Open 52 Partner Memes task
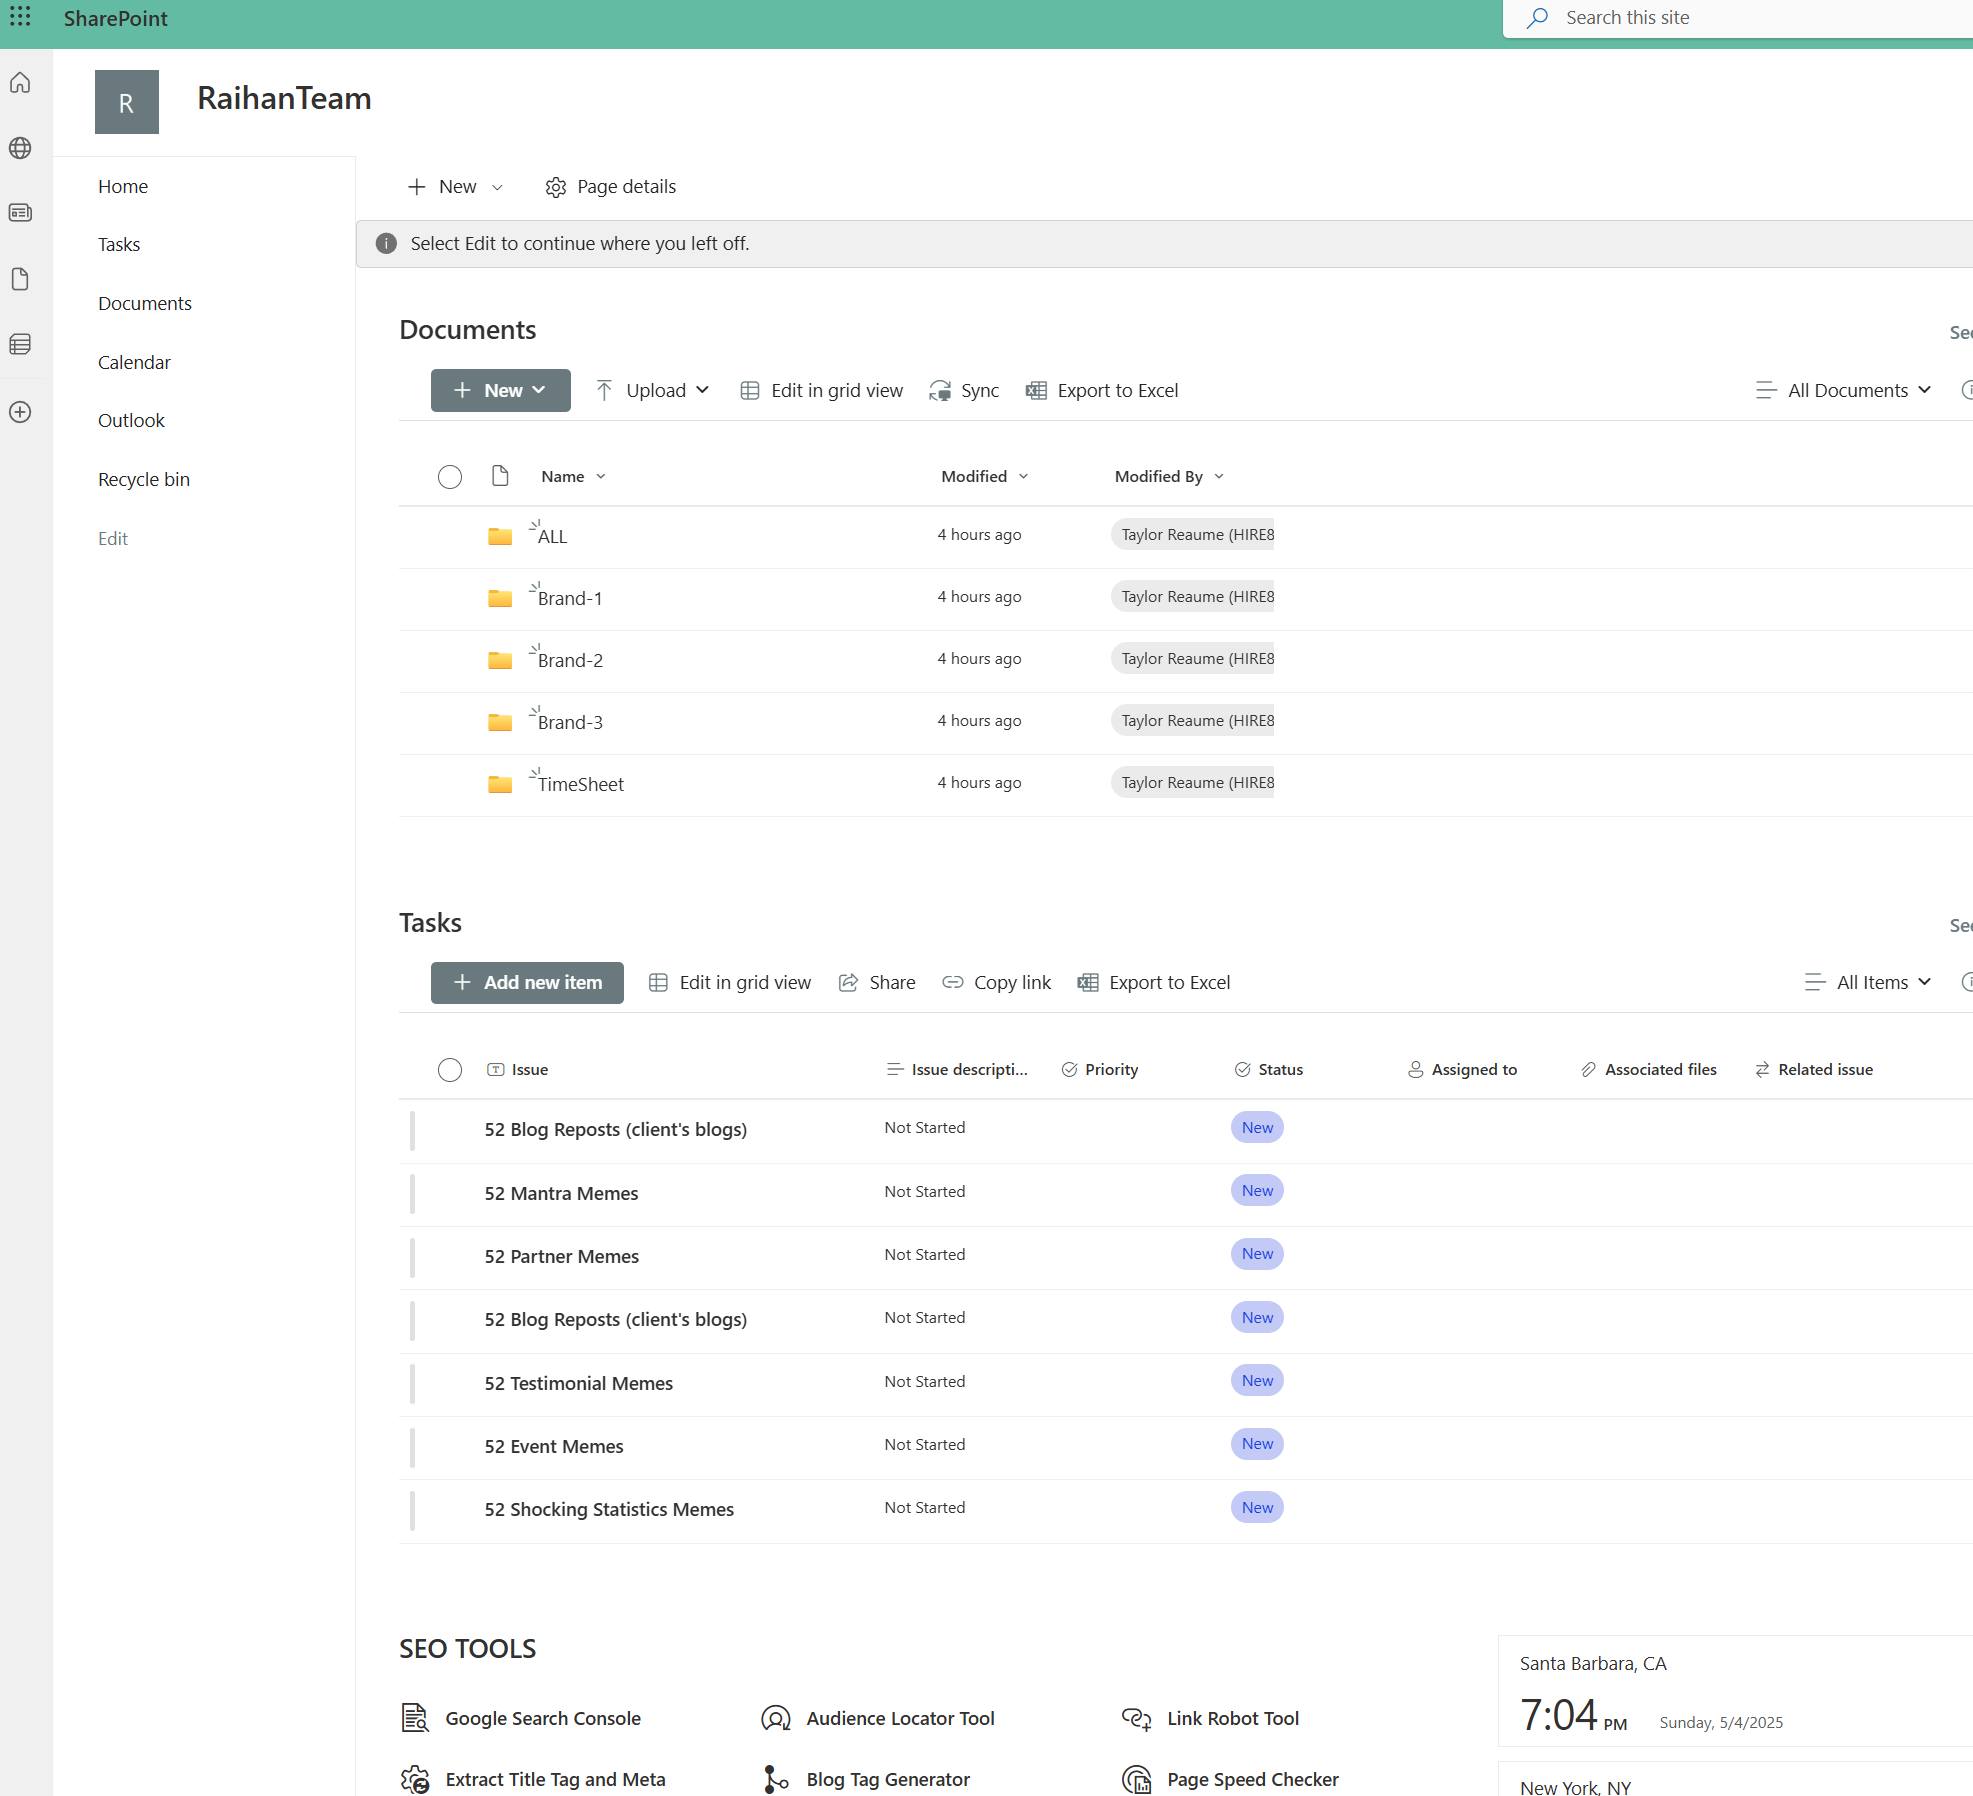Screen dimensions: 1973x1796 (562, 1257)
